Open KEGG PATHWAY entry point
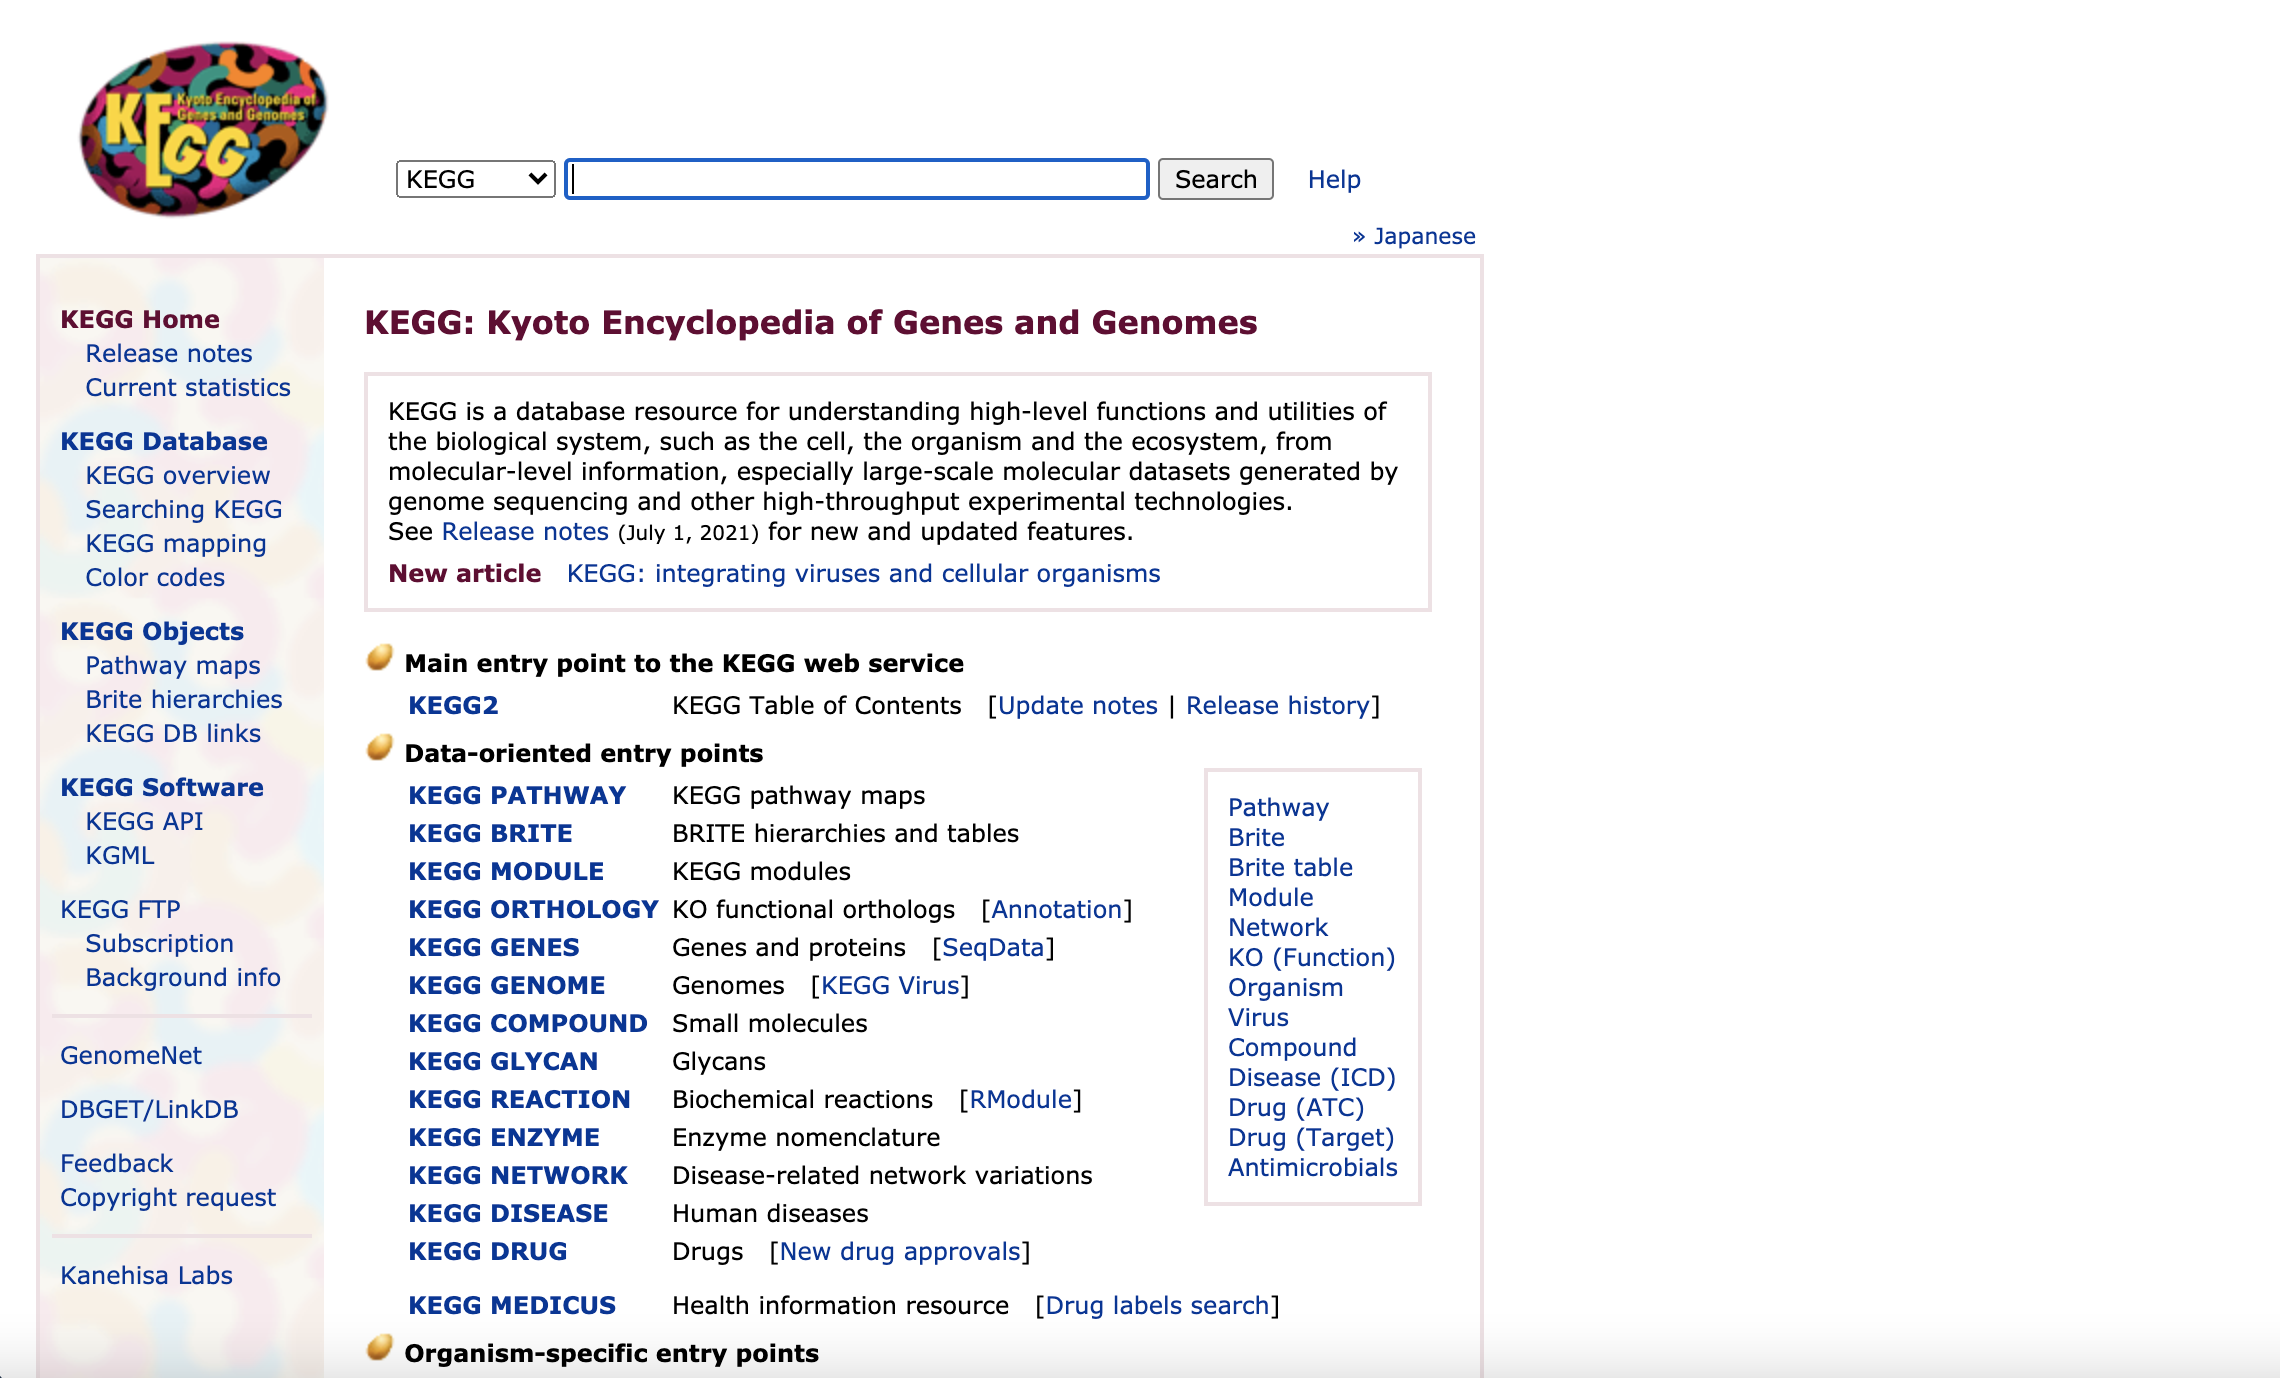 (517, 795)
